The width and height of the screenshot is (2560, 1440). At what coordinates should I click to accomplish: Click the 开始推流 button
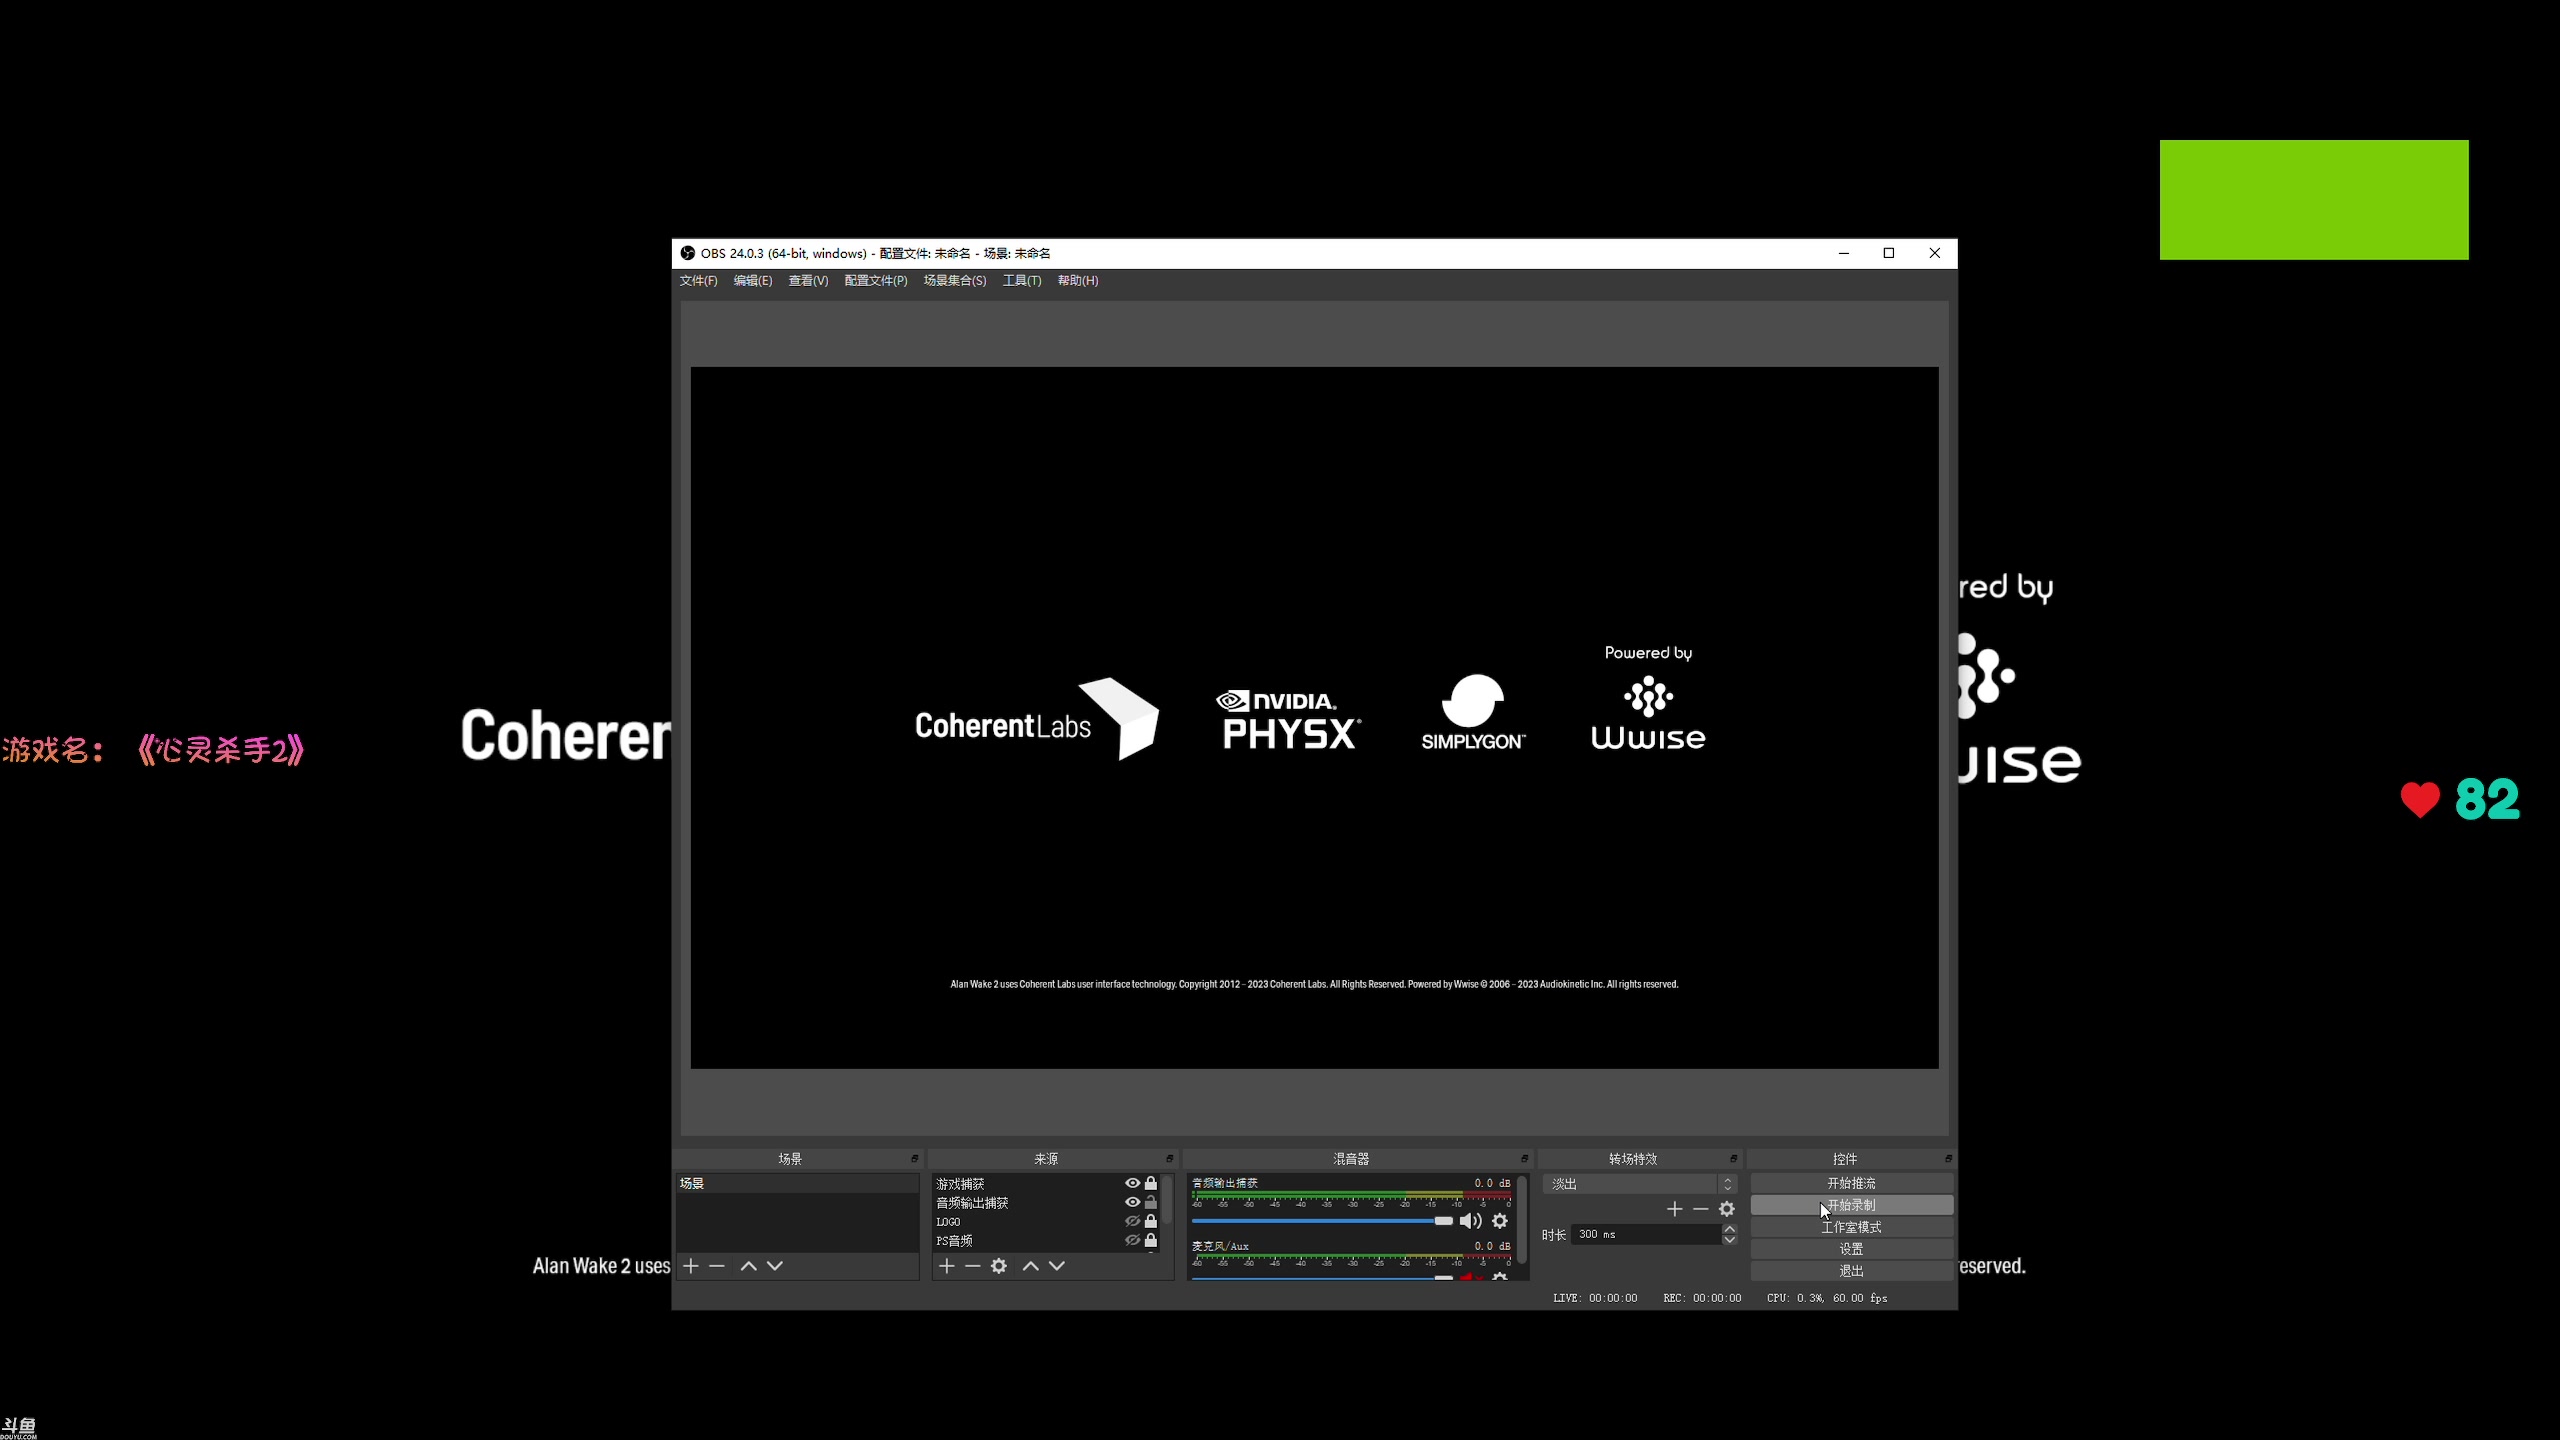point(1851,1183)
